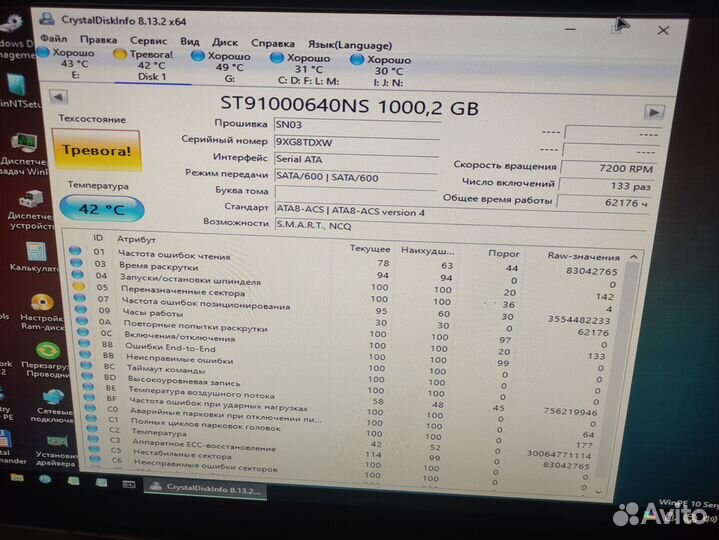Viewport: 719px width, 540px height.
Task: Click the 42 °C temperature button
Action: (x=102, y=209)
